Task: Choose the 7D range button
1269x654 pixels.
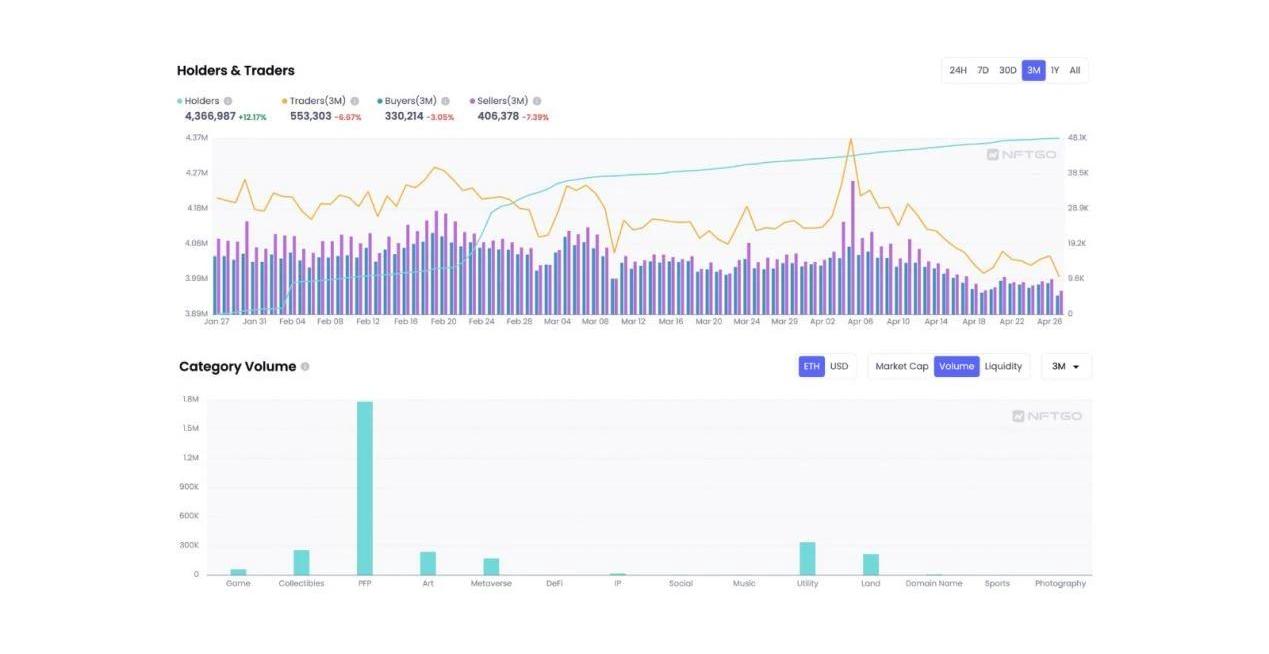Action: click(x=983, y=70)
